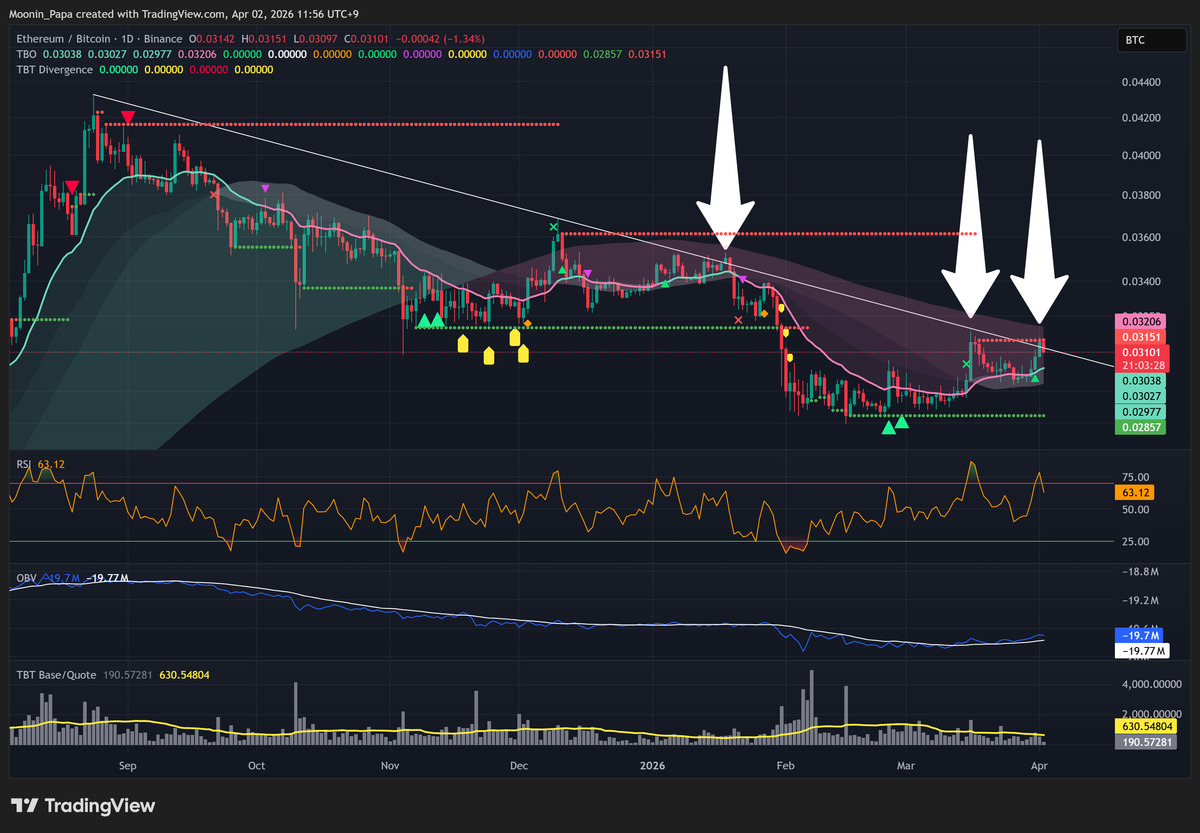Image resolution: width=1200 pixels, height=833 pixels.
Task: Click the green X marker in early December
Action: pos(553,227)
